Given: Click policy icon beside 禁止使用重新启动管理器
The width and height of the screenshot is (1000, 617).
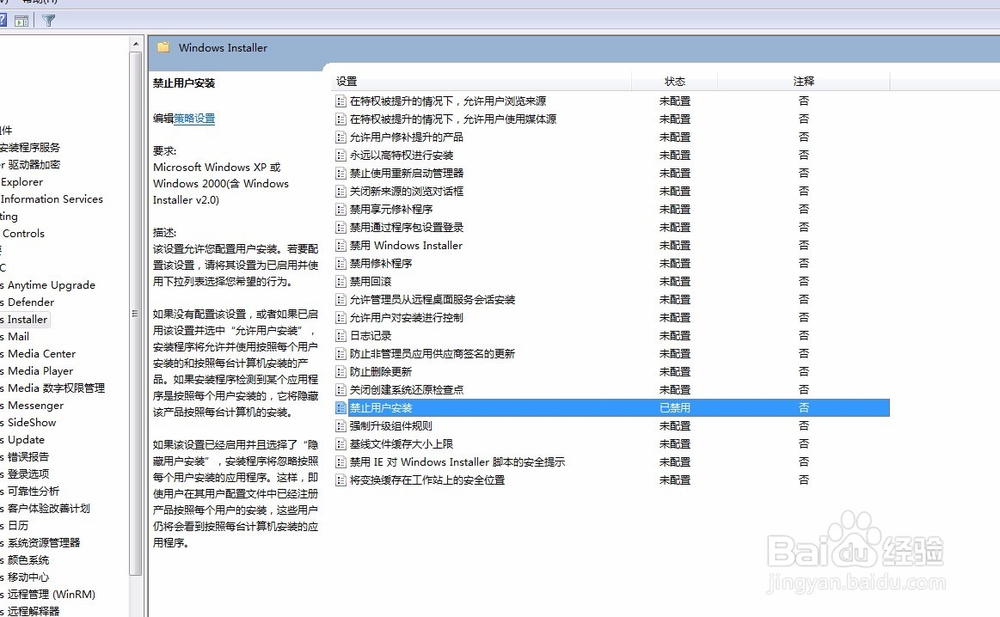Looking at the screenshot, I should click(x=341, y=173).
